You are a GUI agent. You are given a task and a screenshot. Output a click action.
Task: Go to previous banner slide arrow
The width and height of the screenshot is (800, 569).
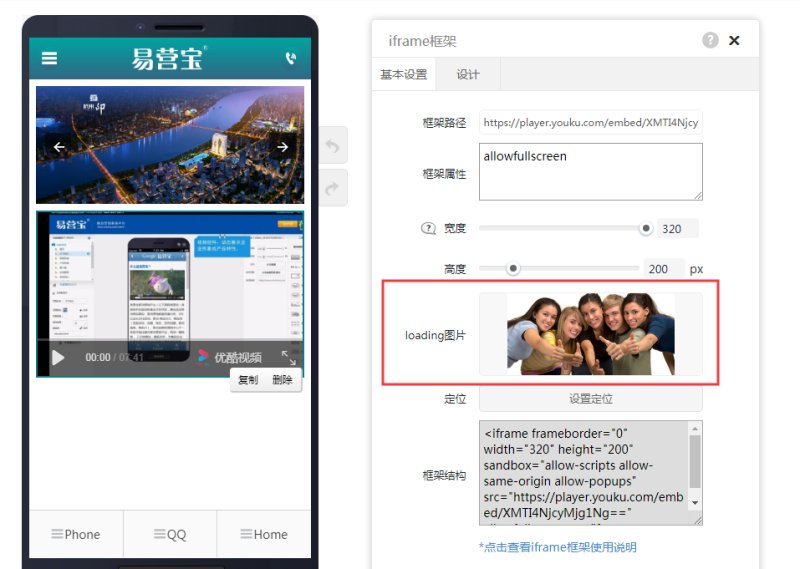tap(59, 147)
